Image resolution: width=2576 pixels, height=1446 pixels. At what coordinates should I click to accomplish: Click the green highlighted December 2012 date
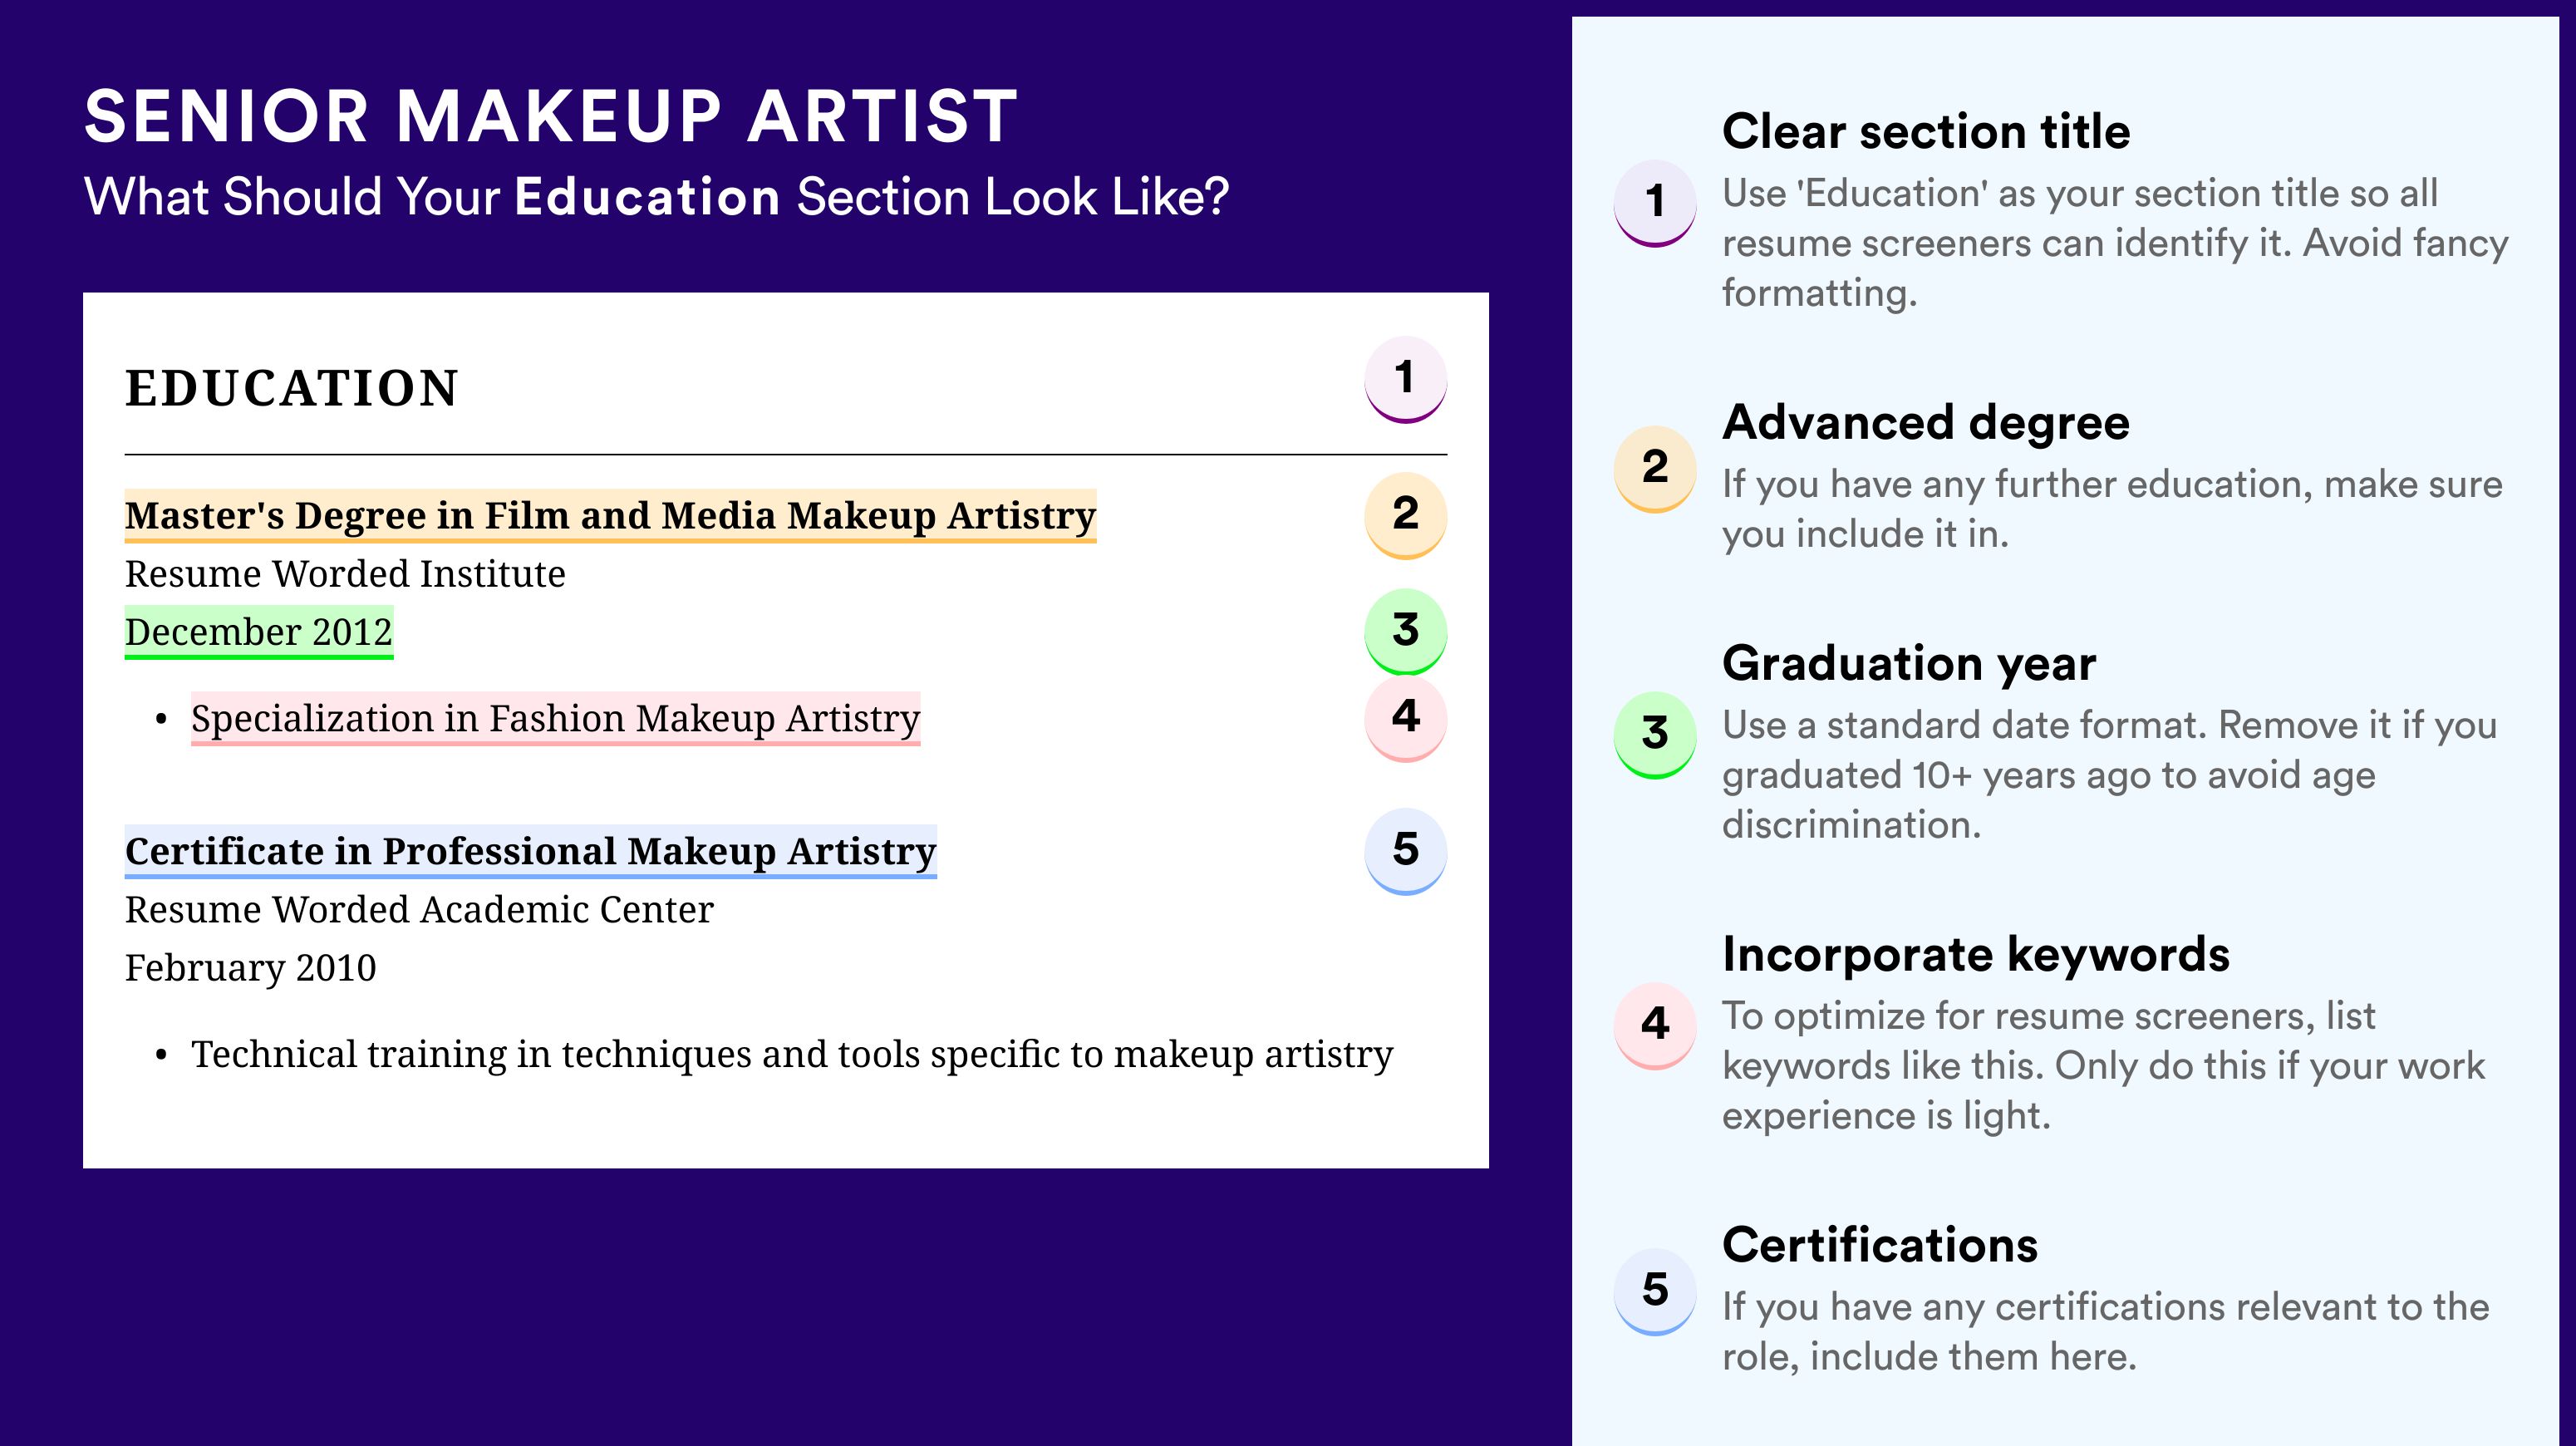pyautogui.click(x=259, y=632)
